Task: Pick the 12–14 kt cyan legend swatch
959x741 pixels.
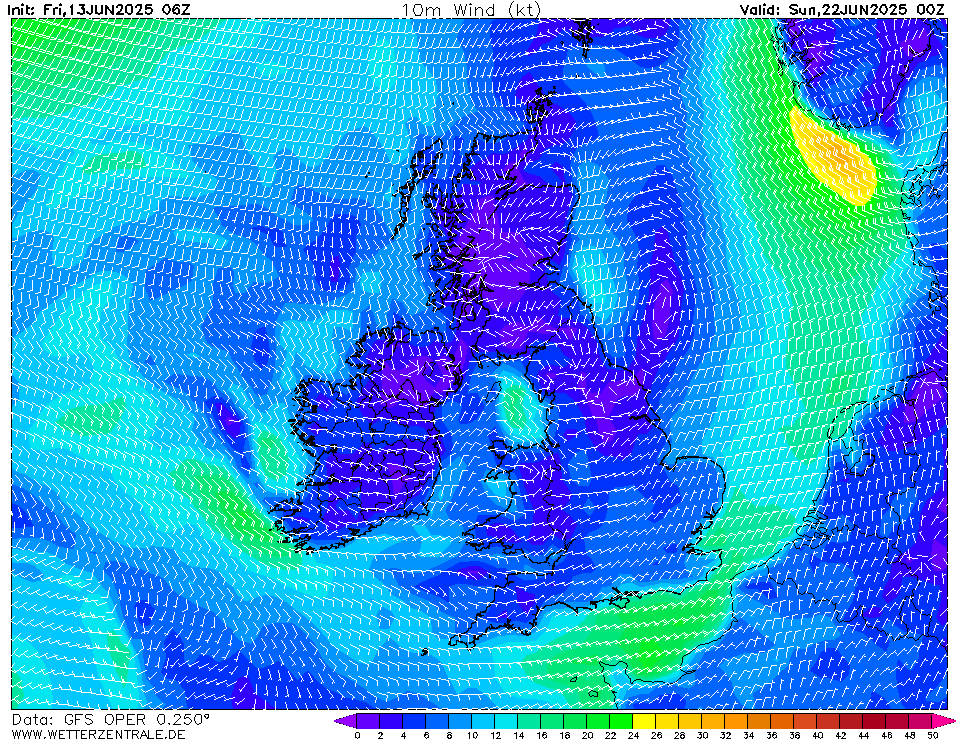Action: (506, 721)
